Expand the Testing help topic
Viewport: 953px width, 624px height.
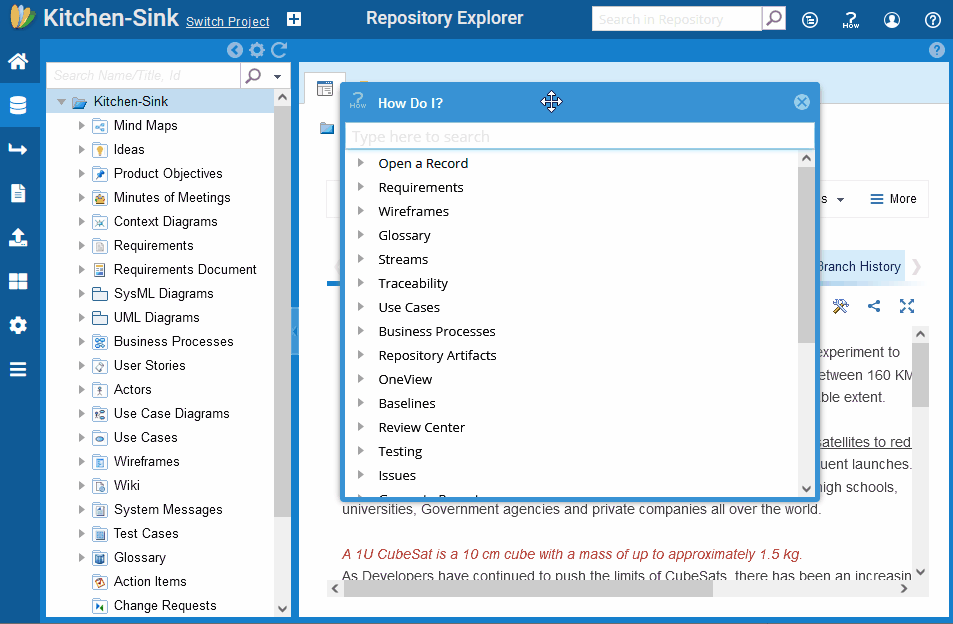361,451
